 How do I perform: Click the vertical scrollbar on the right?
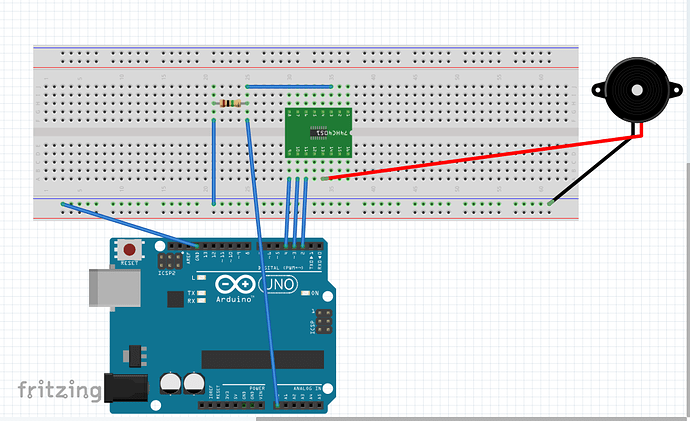tap(688, 289)
